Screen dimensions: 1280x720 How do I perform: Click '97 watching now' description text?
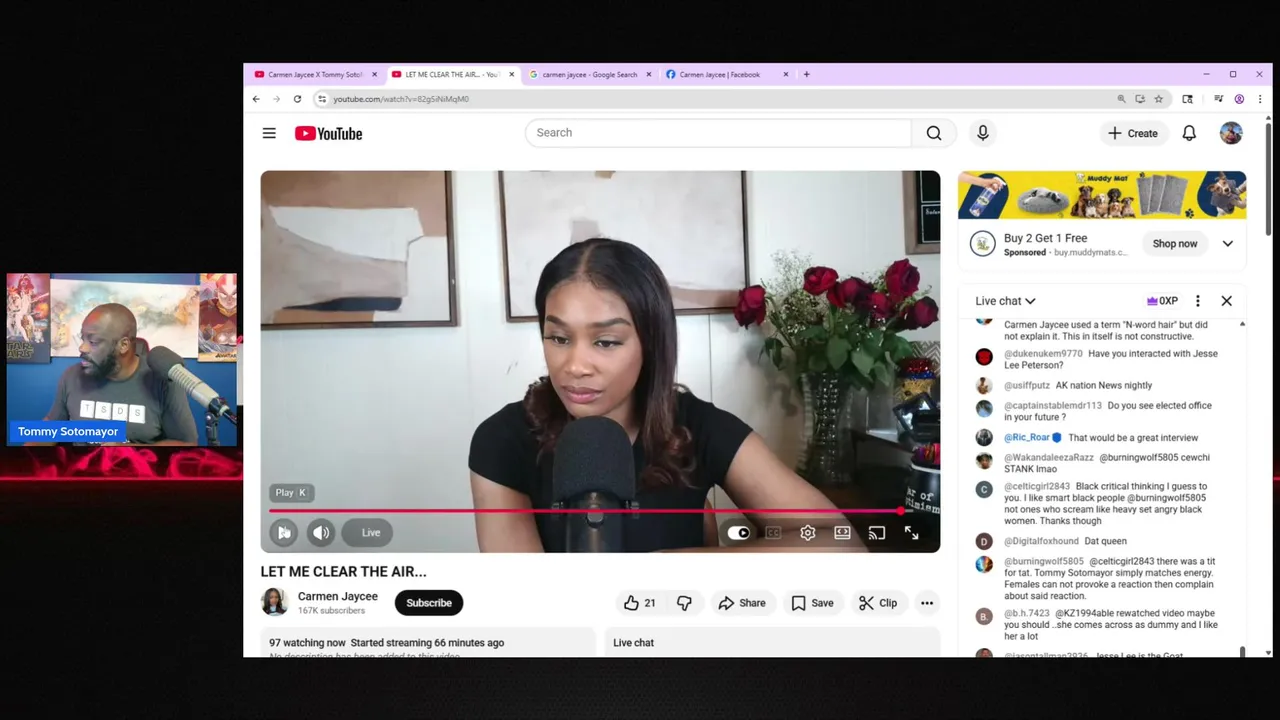pos(307,643)
